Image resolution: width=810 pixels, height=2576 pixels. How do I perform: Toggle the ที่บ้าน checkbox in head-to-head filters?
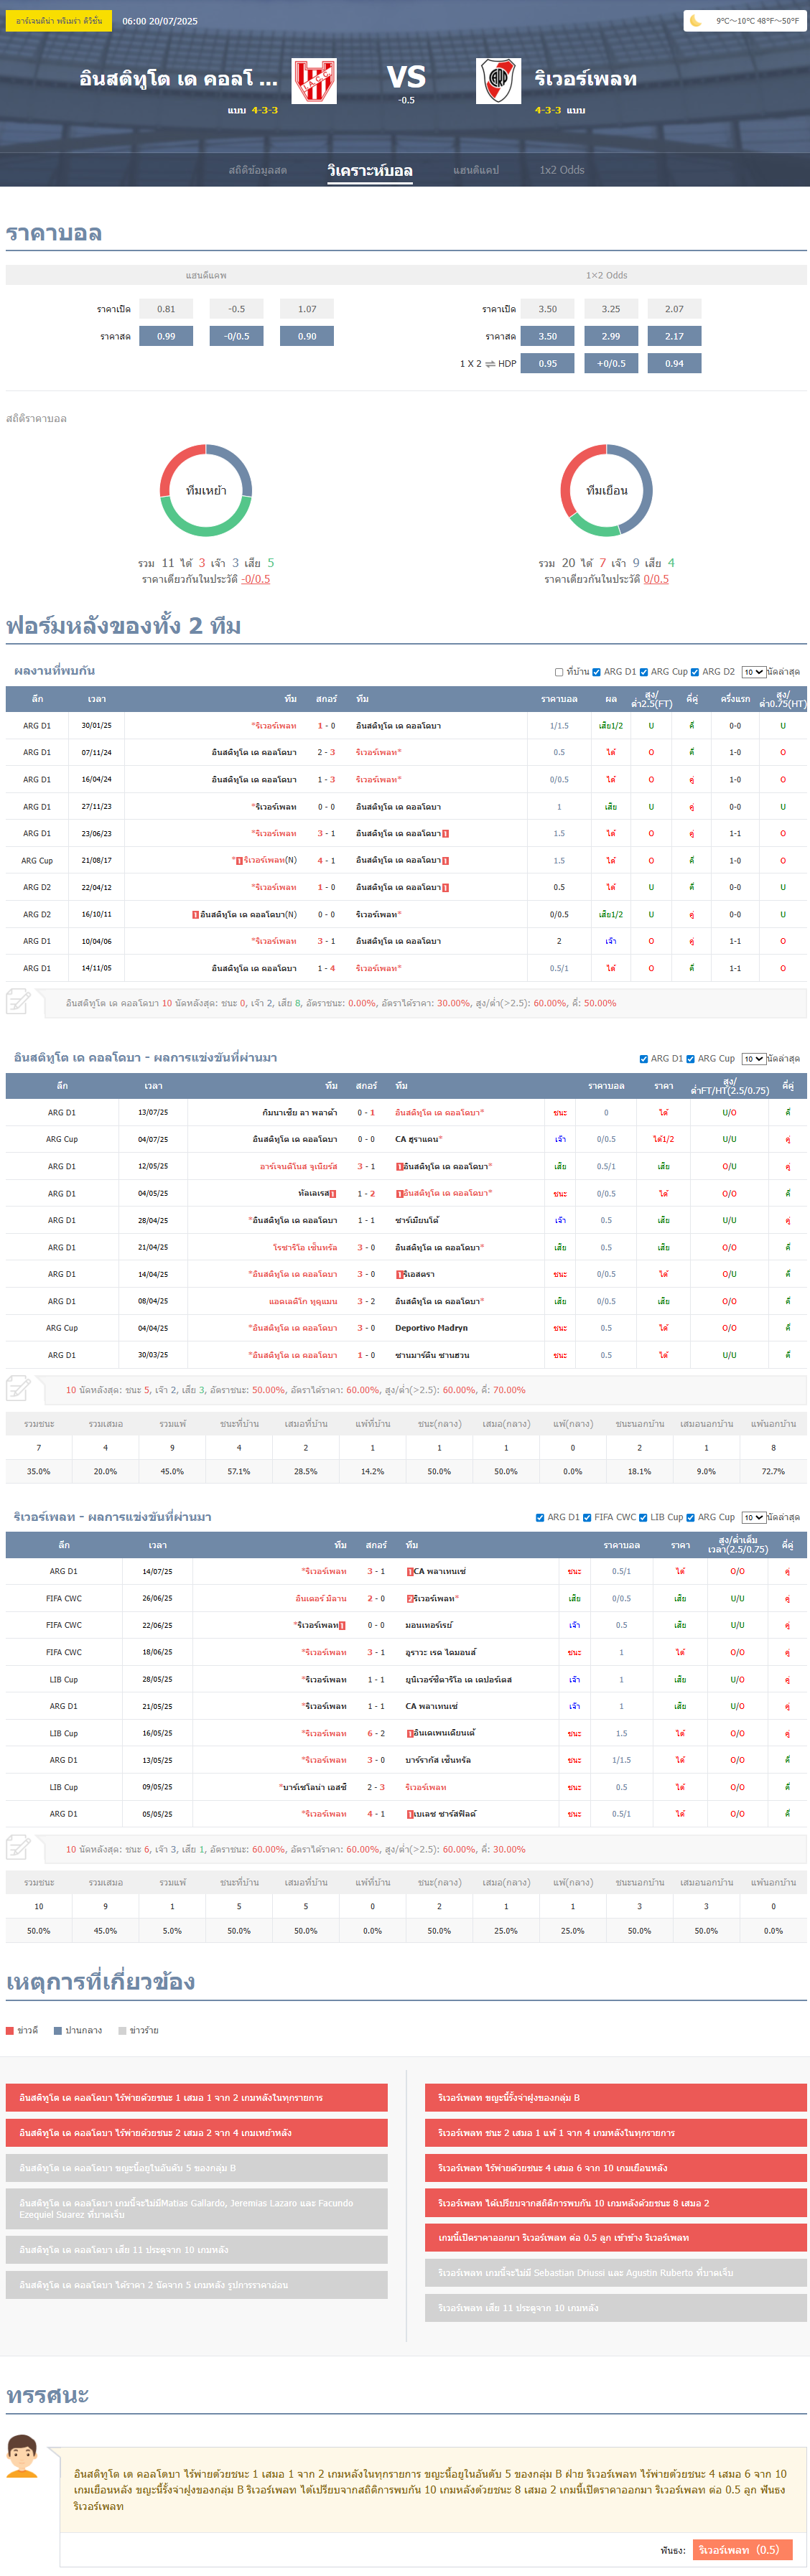click(x=559, y=672)
